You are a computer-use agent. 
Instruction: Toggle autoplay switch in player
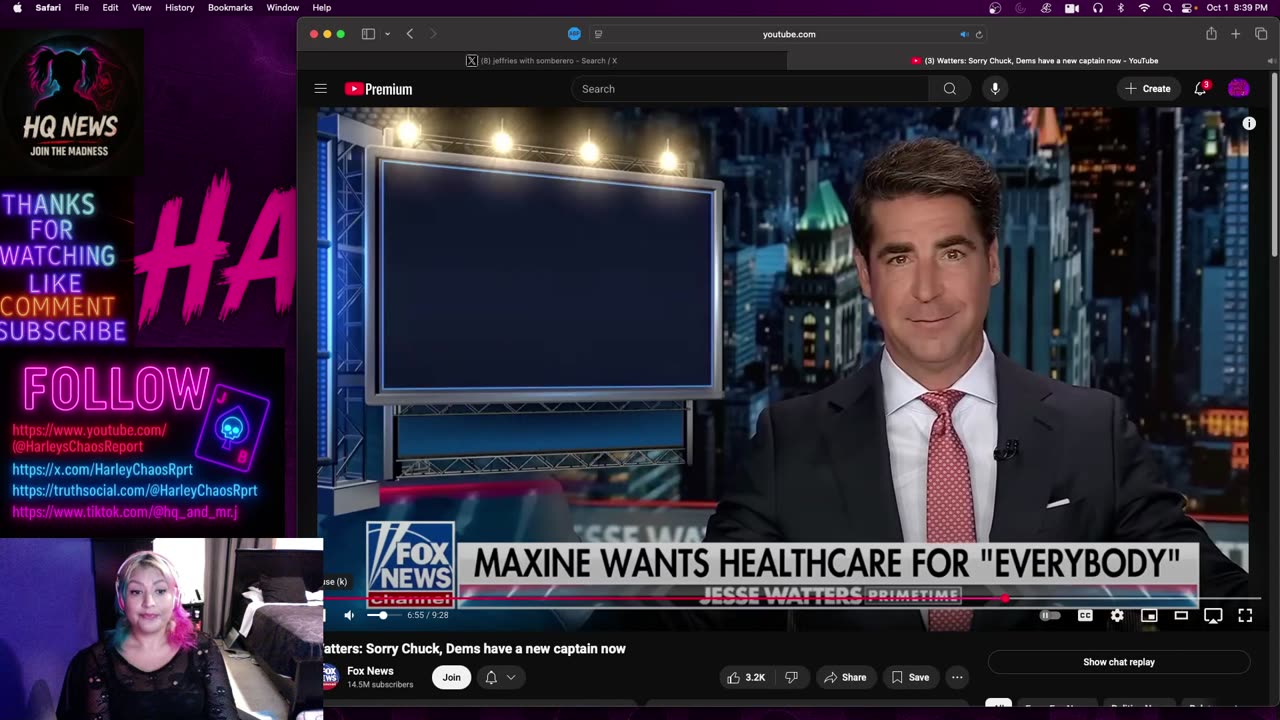[1050, 615]
